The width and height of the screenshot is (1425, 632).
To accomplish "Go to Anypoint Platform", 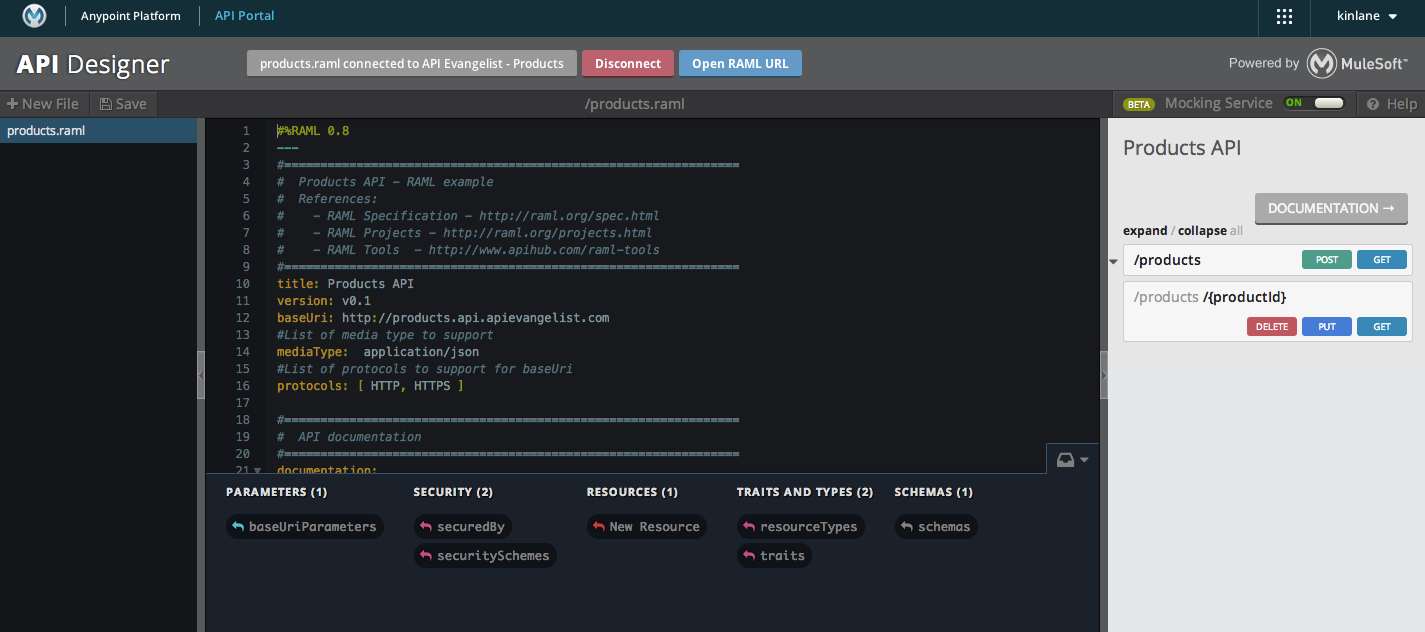I will click(131, 16).
